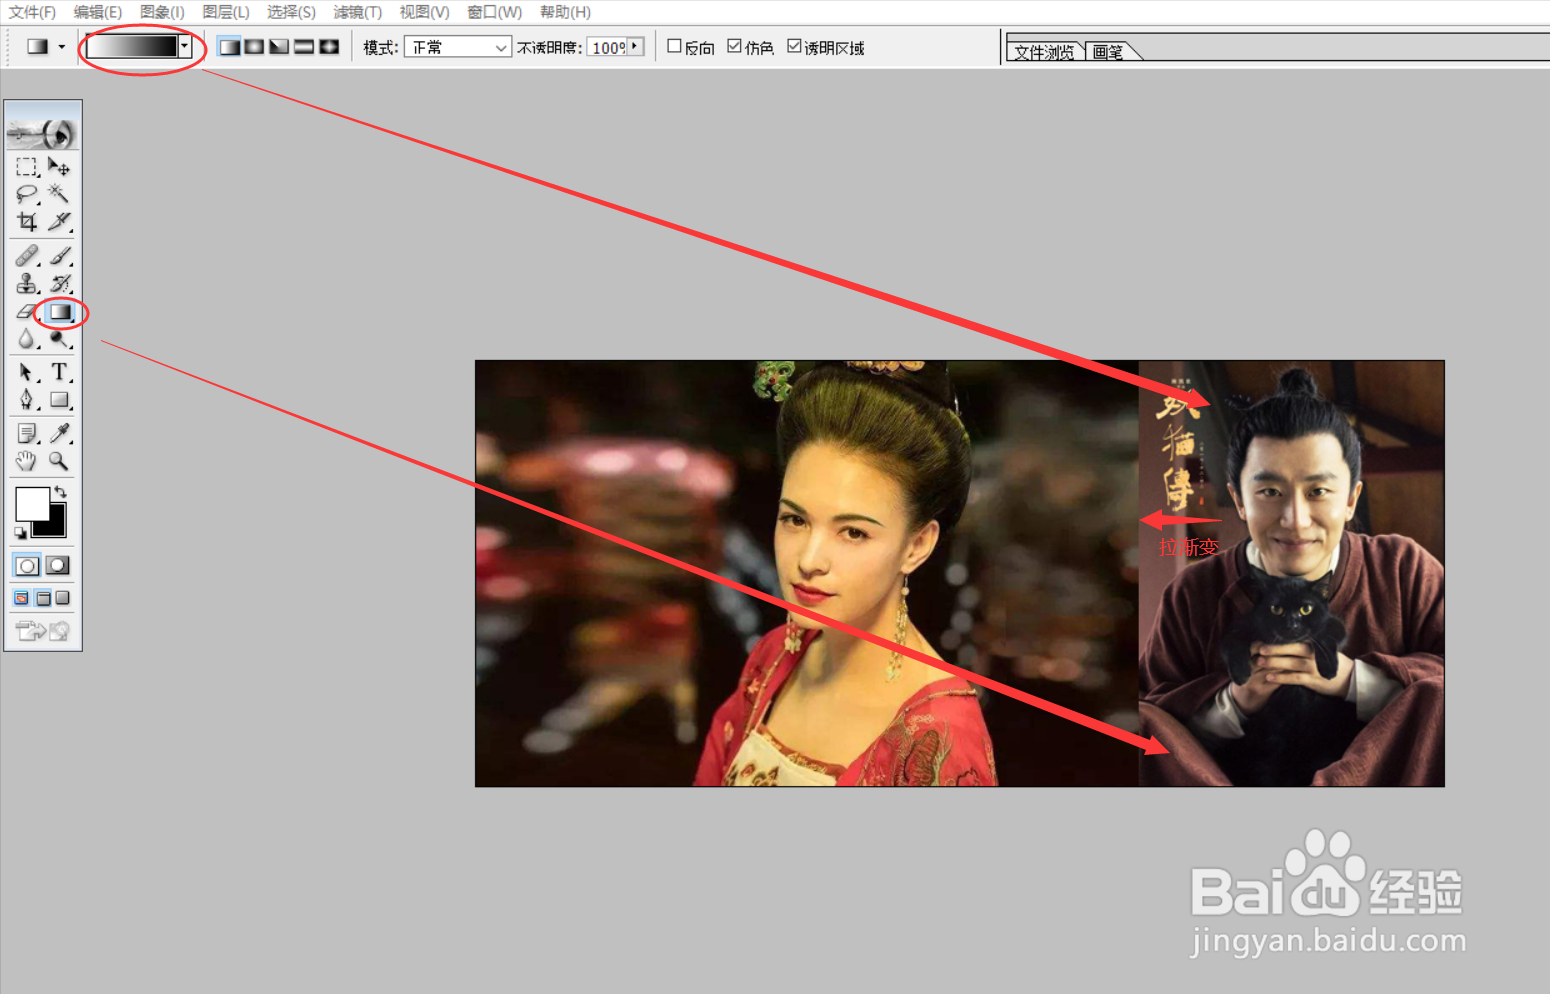Open the 帮助(H) menu
Viewport: 1550px width, 994px height.
565,12
